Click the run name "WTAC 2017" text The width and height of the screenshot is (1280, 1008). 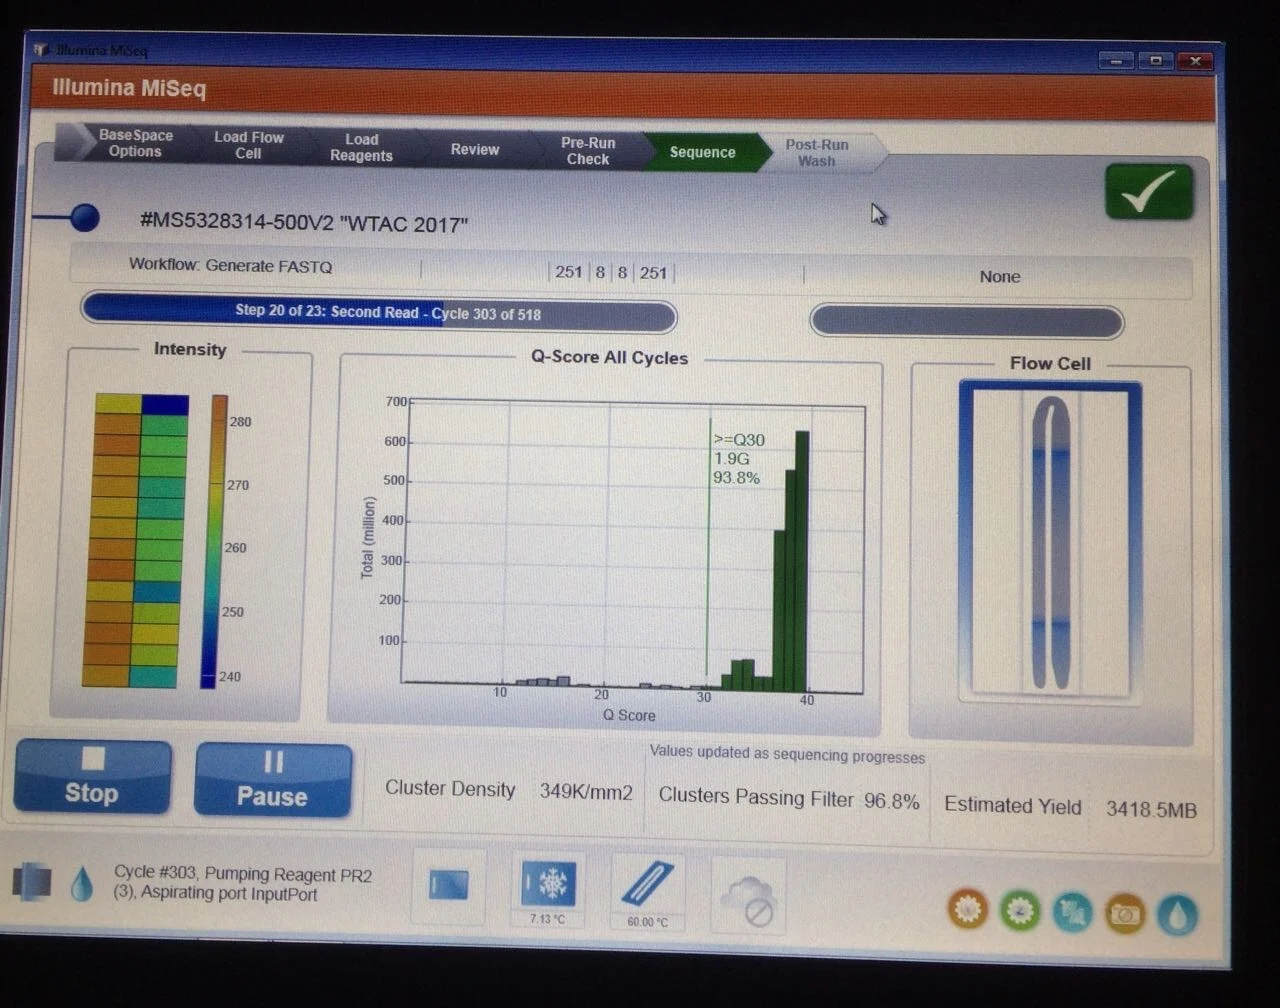[404, 224]
